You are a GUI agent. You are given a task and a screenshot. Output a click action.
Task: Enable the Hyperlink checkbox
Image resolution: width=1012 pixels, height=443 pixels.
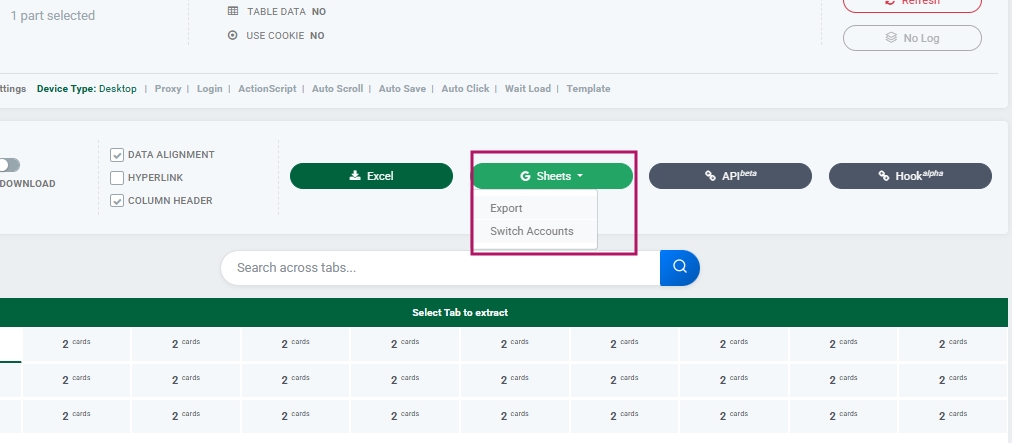(117, 178)
